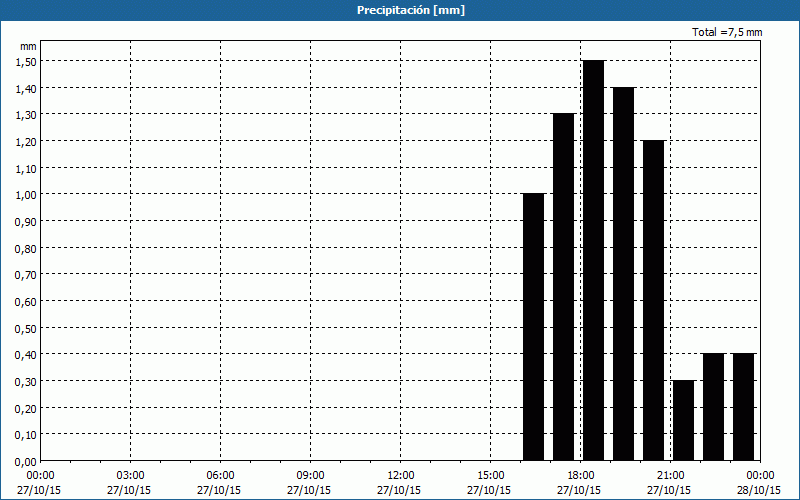Screen dimensions: 800x500
Task: Click the 03:00 time label
Action: 130,476
